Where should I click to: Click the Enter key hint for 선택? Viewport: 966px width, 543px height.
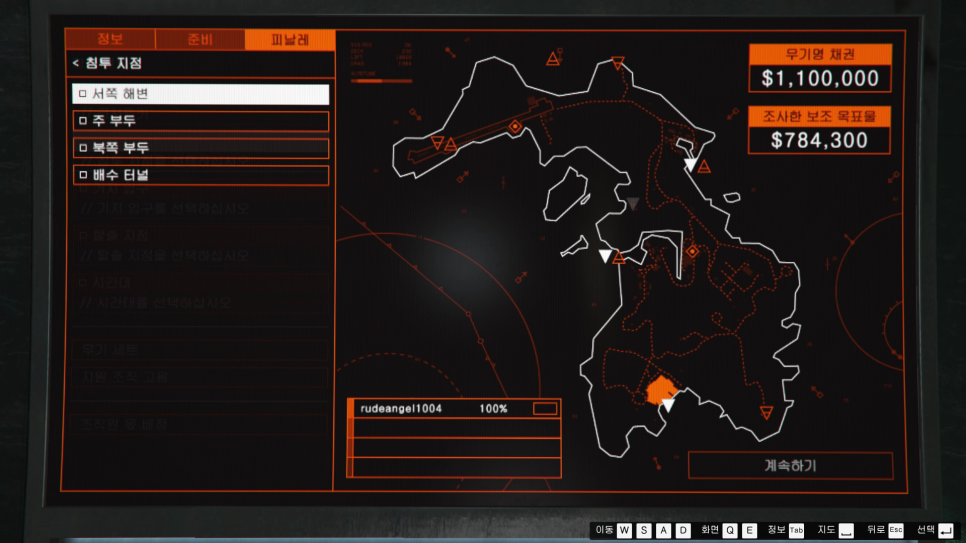pyautogui.click(x=946, y=530)
